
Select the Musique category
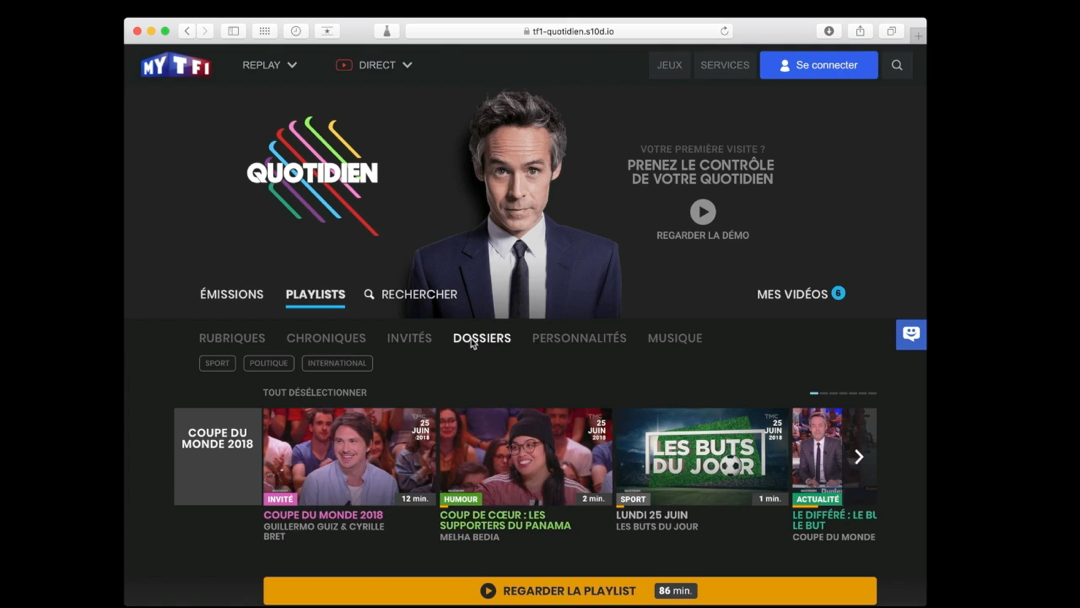[675, 338]
